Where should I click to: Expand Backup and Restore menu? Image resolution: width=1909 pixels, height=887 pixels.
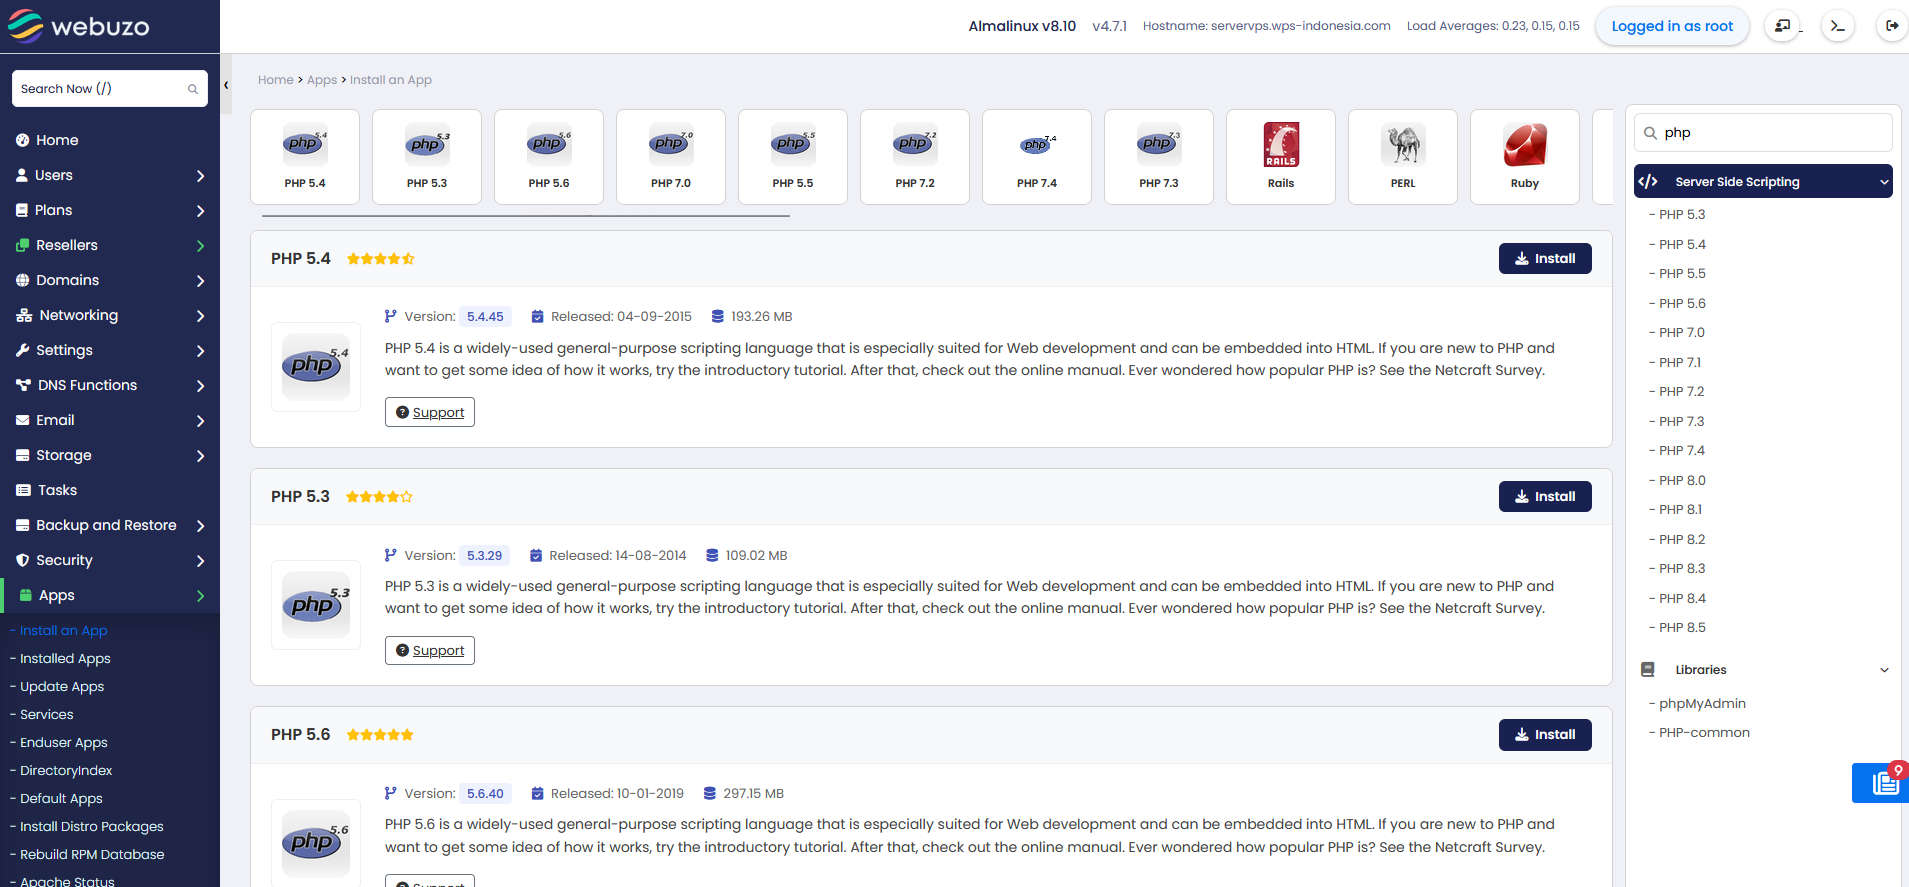[110, 525]
